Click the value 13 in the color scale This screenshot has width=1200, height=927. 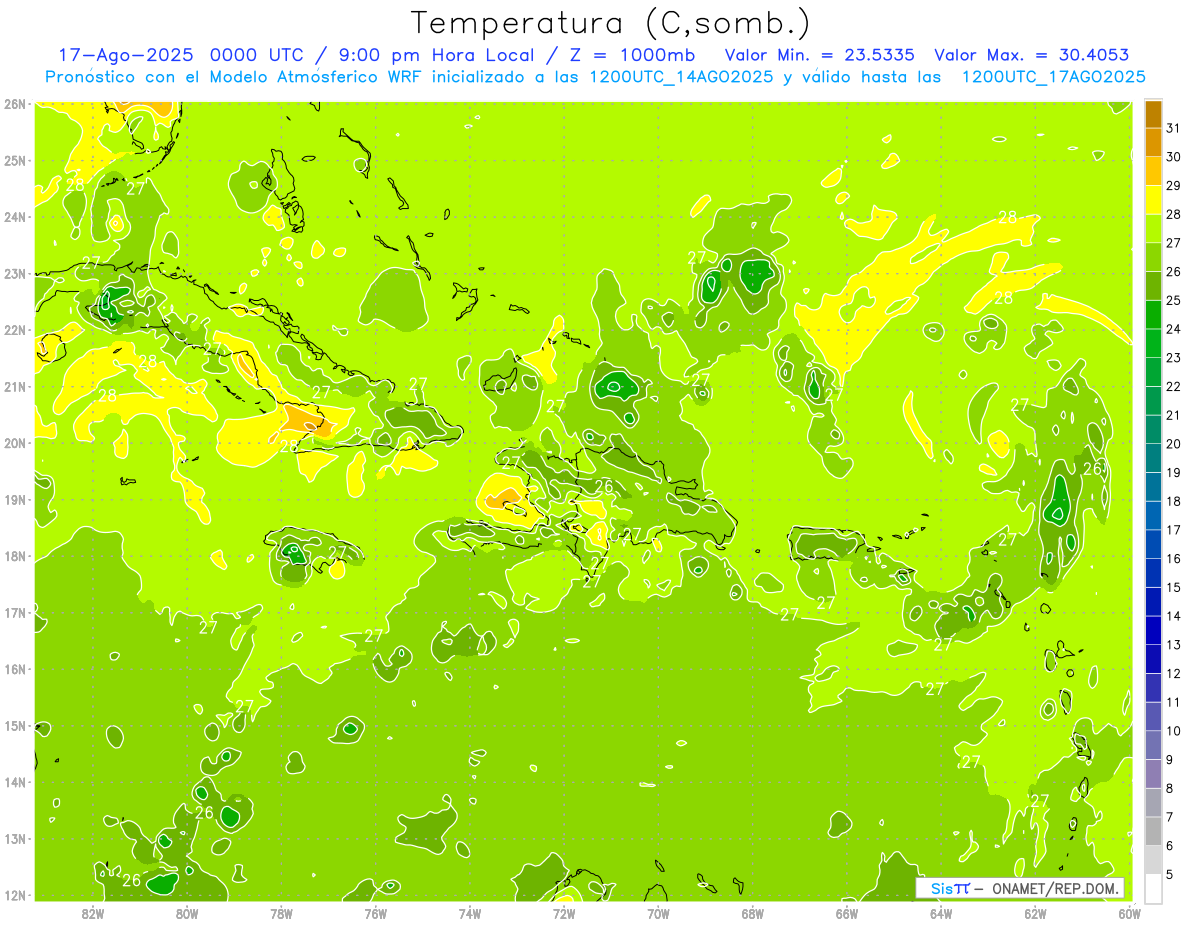[1174, 645]
